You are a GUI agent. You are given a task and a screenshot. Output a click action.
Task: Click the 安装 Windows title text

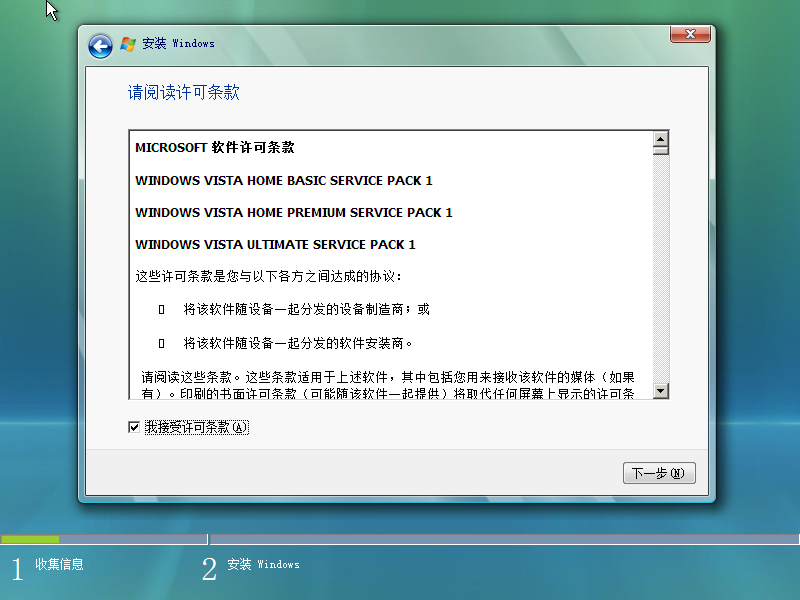click(x=178, y=43)
